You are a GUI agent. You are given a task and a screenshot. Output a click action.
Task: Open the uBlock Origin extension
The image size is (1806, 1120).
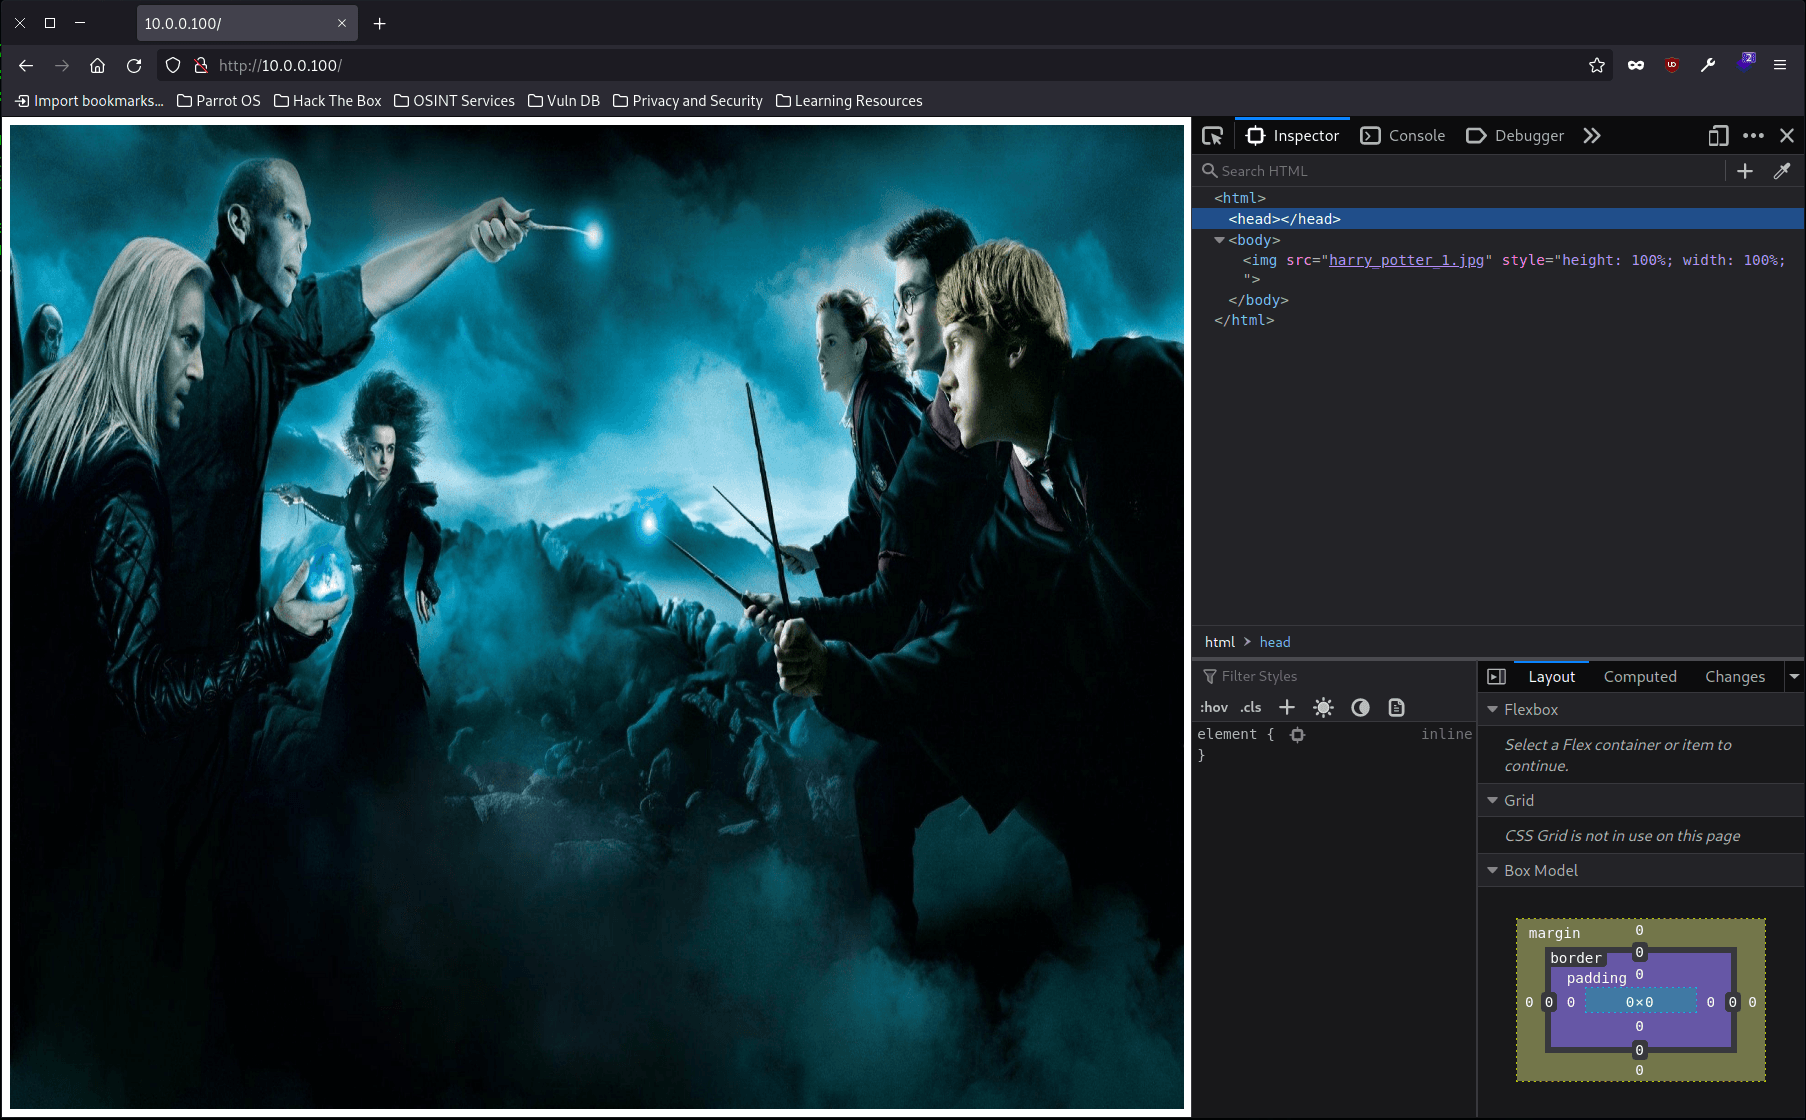[x=1671, y=65]
